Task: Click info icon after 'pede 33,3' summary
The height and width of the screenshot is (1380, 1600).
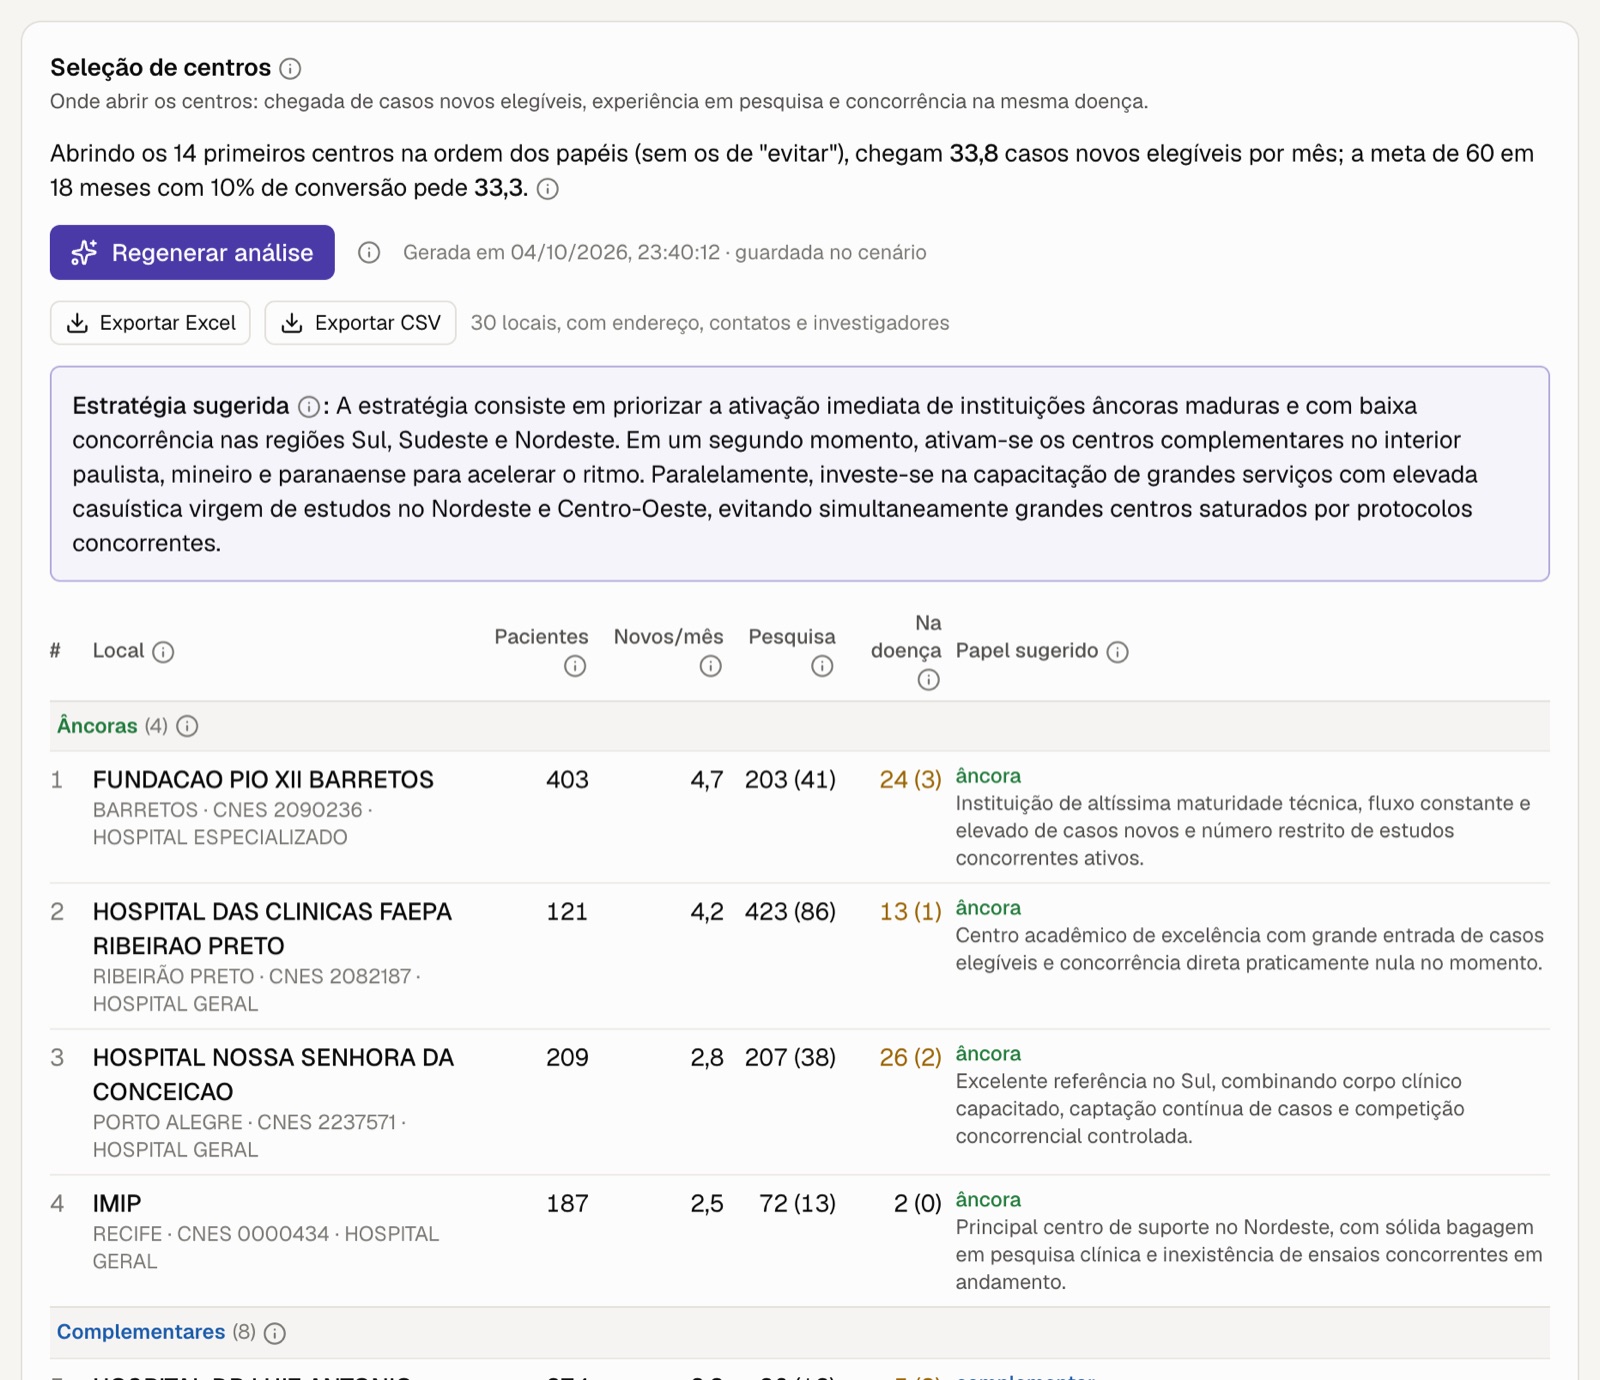Action: click(548, 189)
